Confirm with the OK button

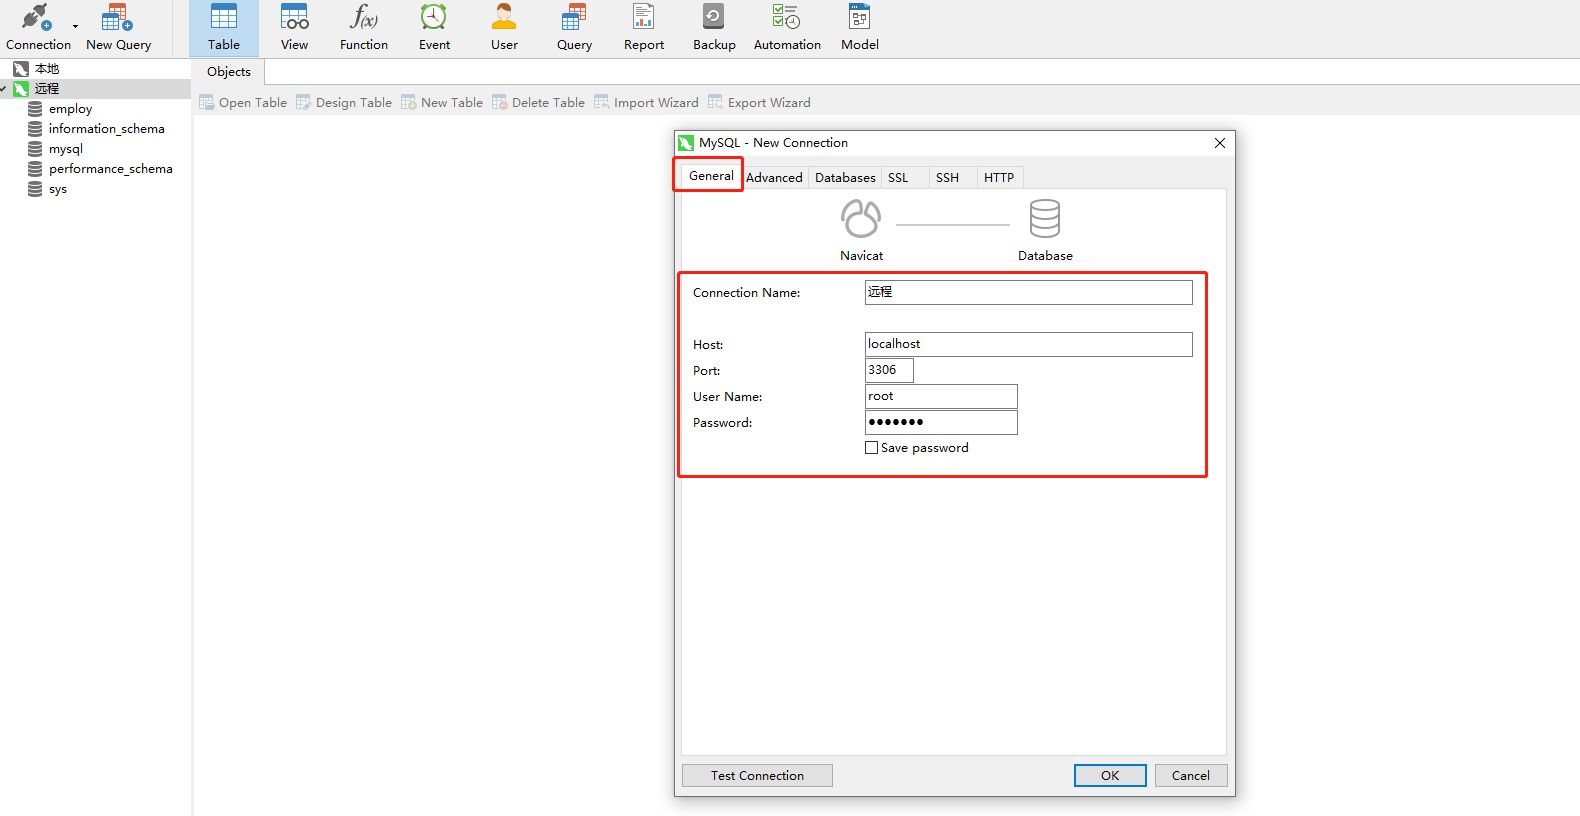point(1110,775)
